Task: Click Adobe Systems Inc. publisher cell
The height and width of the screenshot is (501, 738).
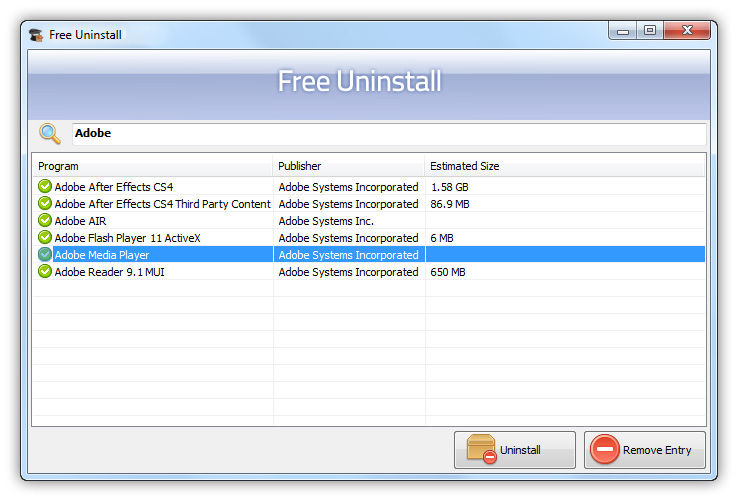Action: (x=326, y=221)
